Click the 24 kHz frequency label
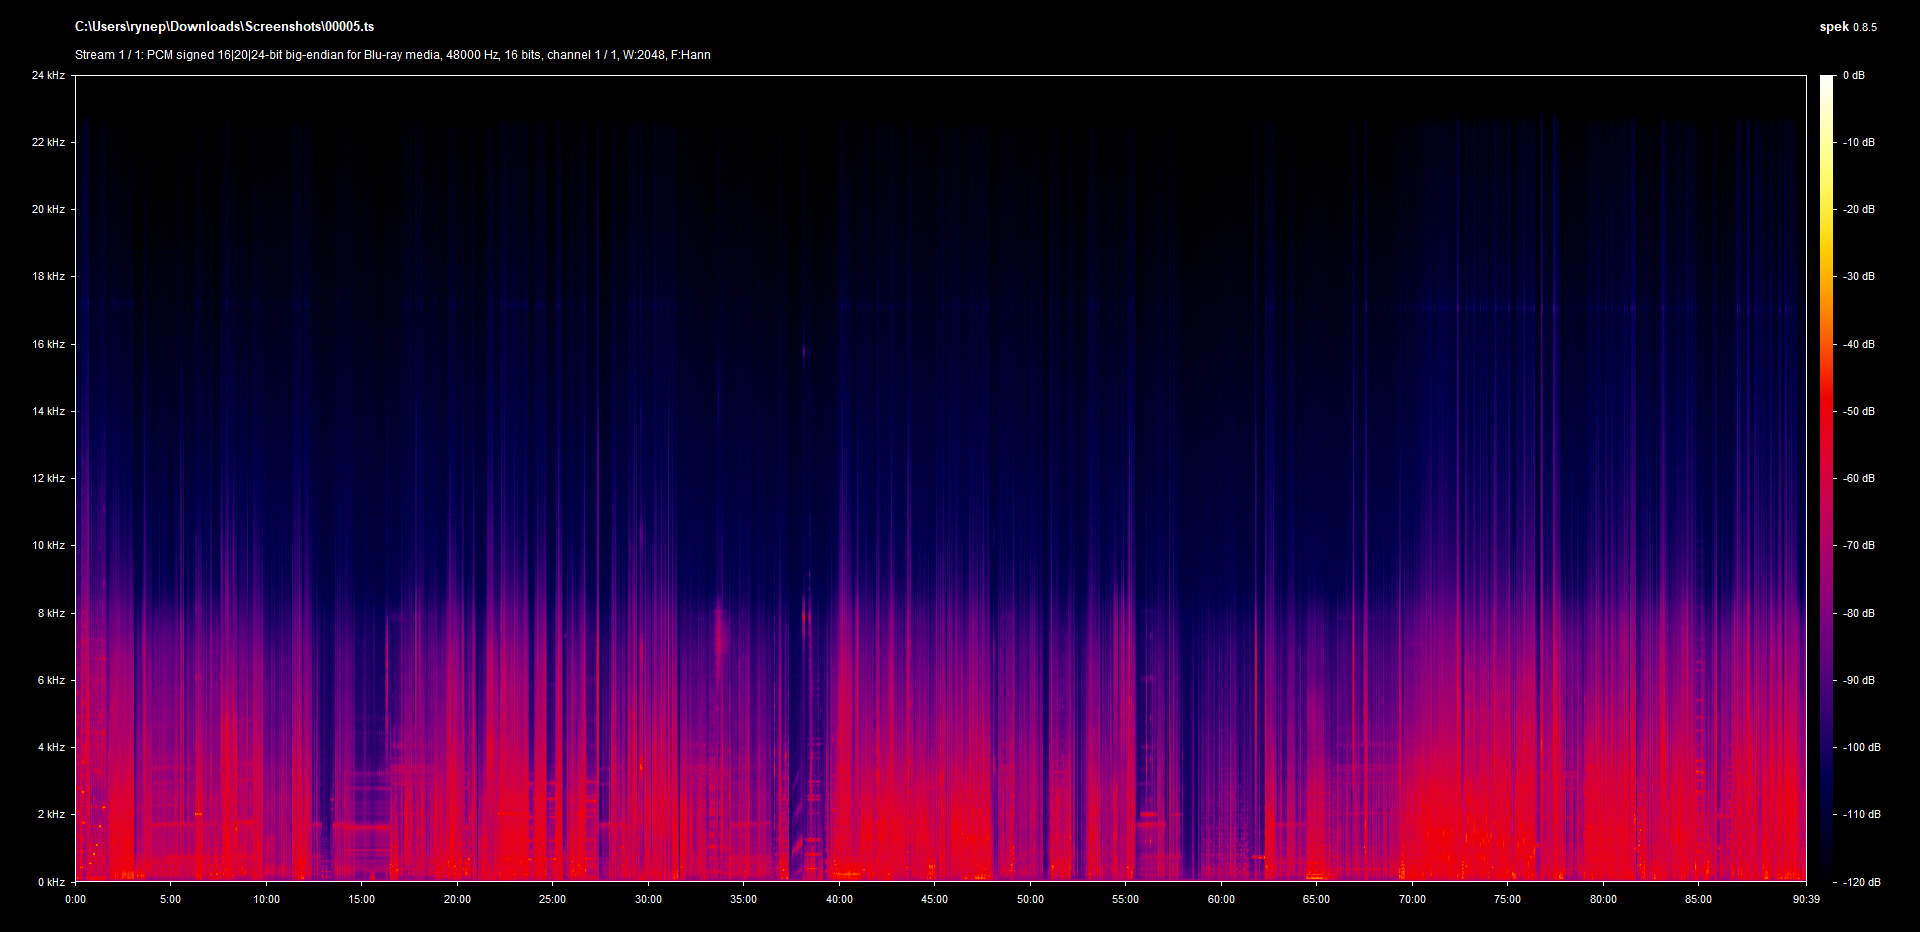The image size is (1920, 932). 48,75
